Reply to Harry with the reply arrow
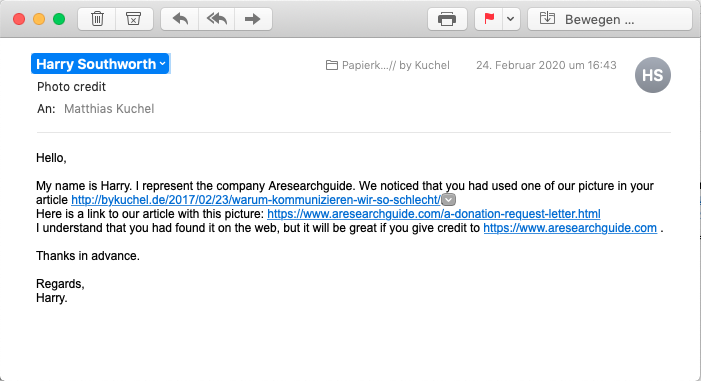 click(x=180, y=19)
